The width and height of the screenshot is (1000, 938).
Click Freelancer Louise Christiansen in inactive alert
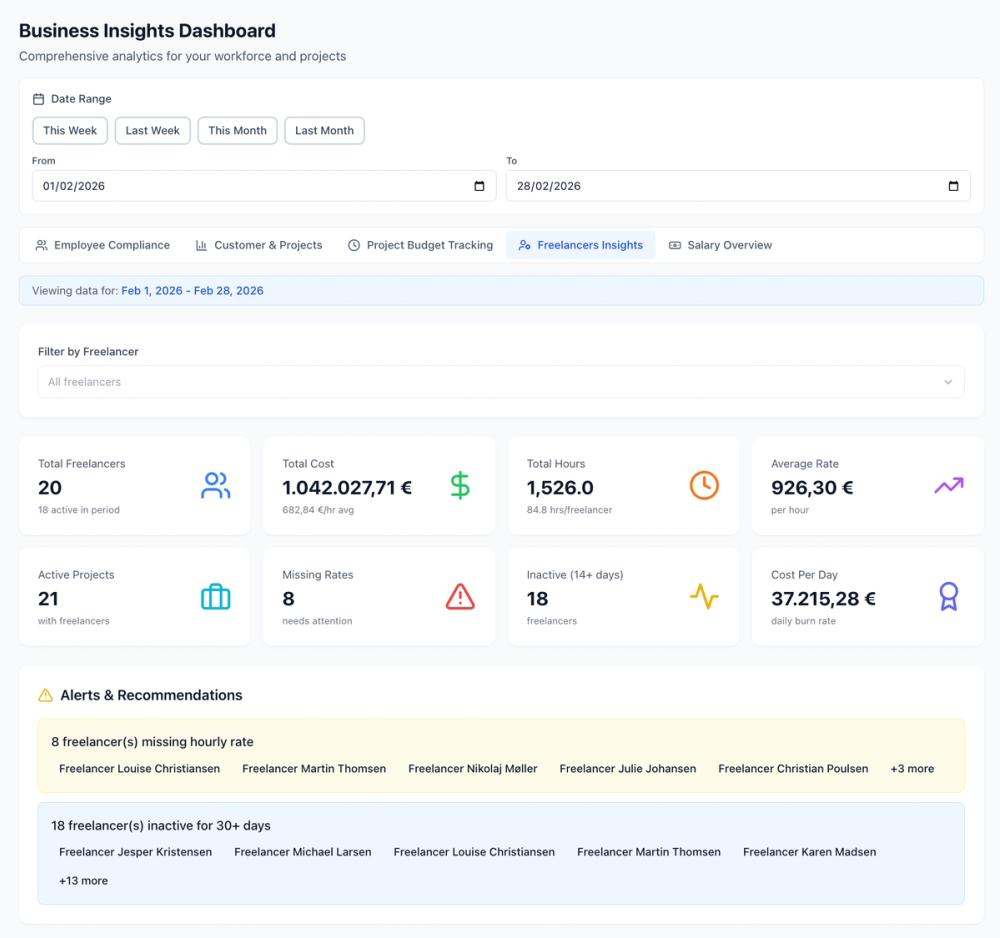(474, 852)
